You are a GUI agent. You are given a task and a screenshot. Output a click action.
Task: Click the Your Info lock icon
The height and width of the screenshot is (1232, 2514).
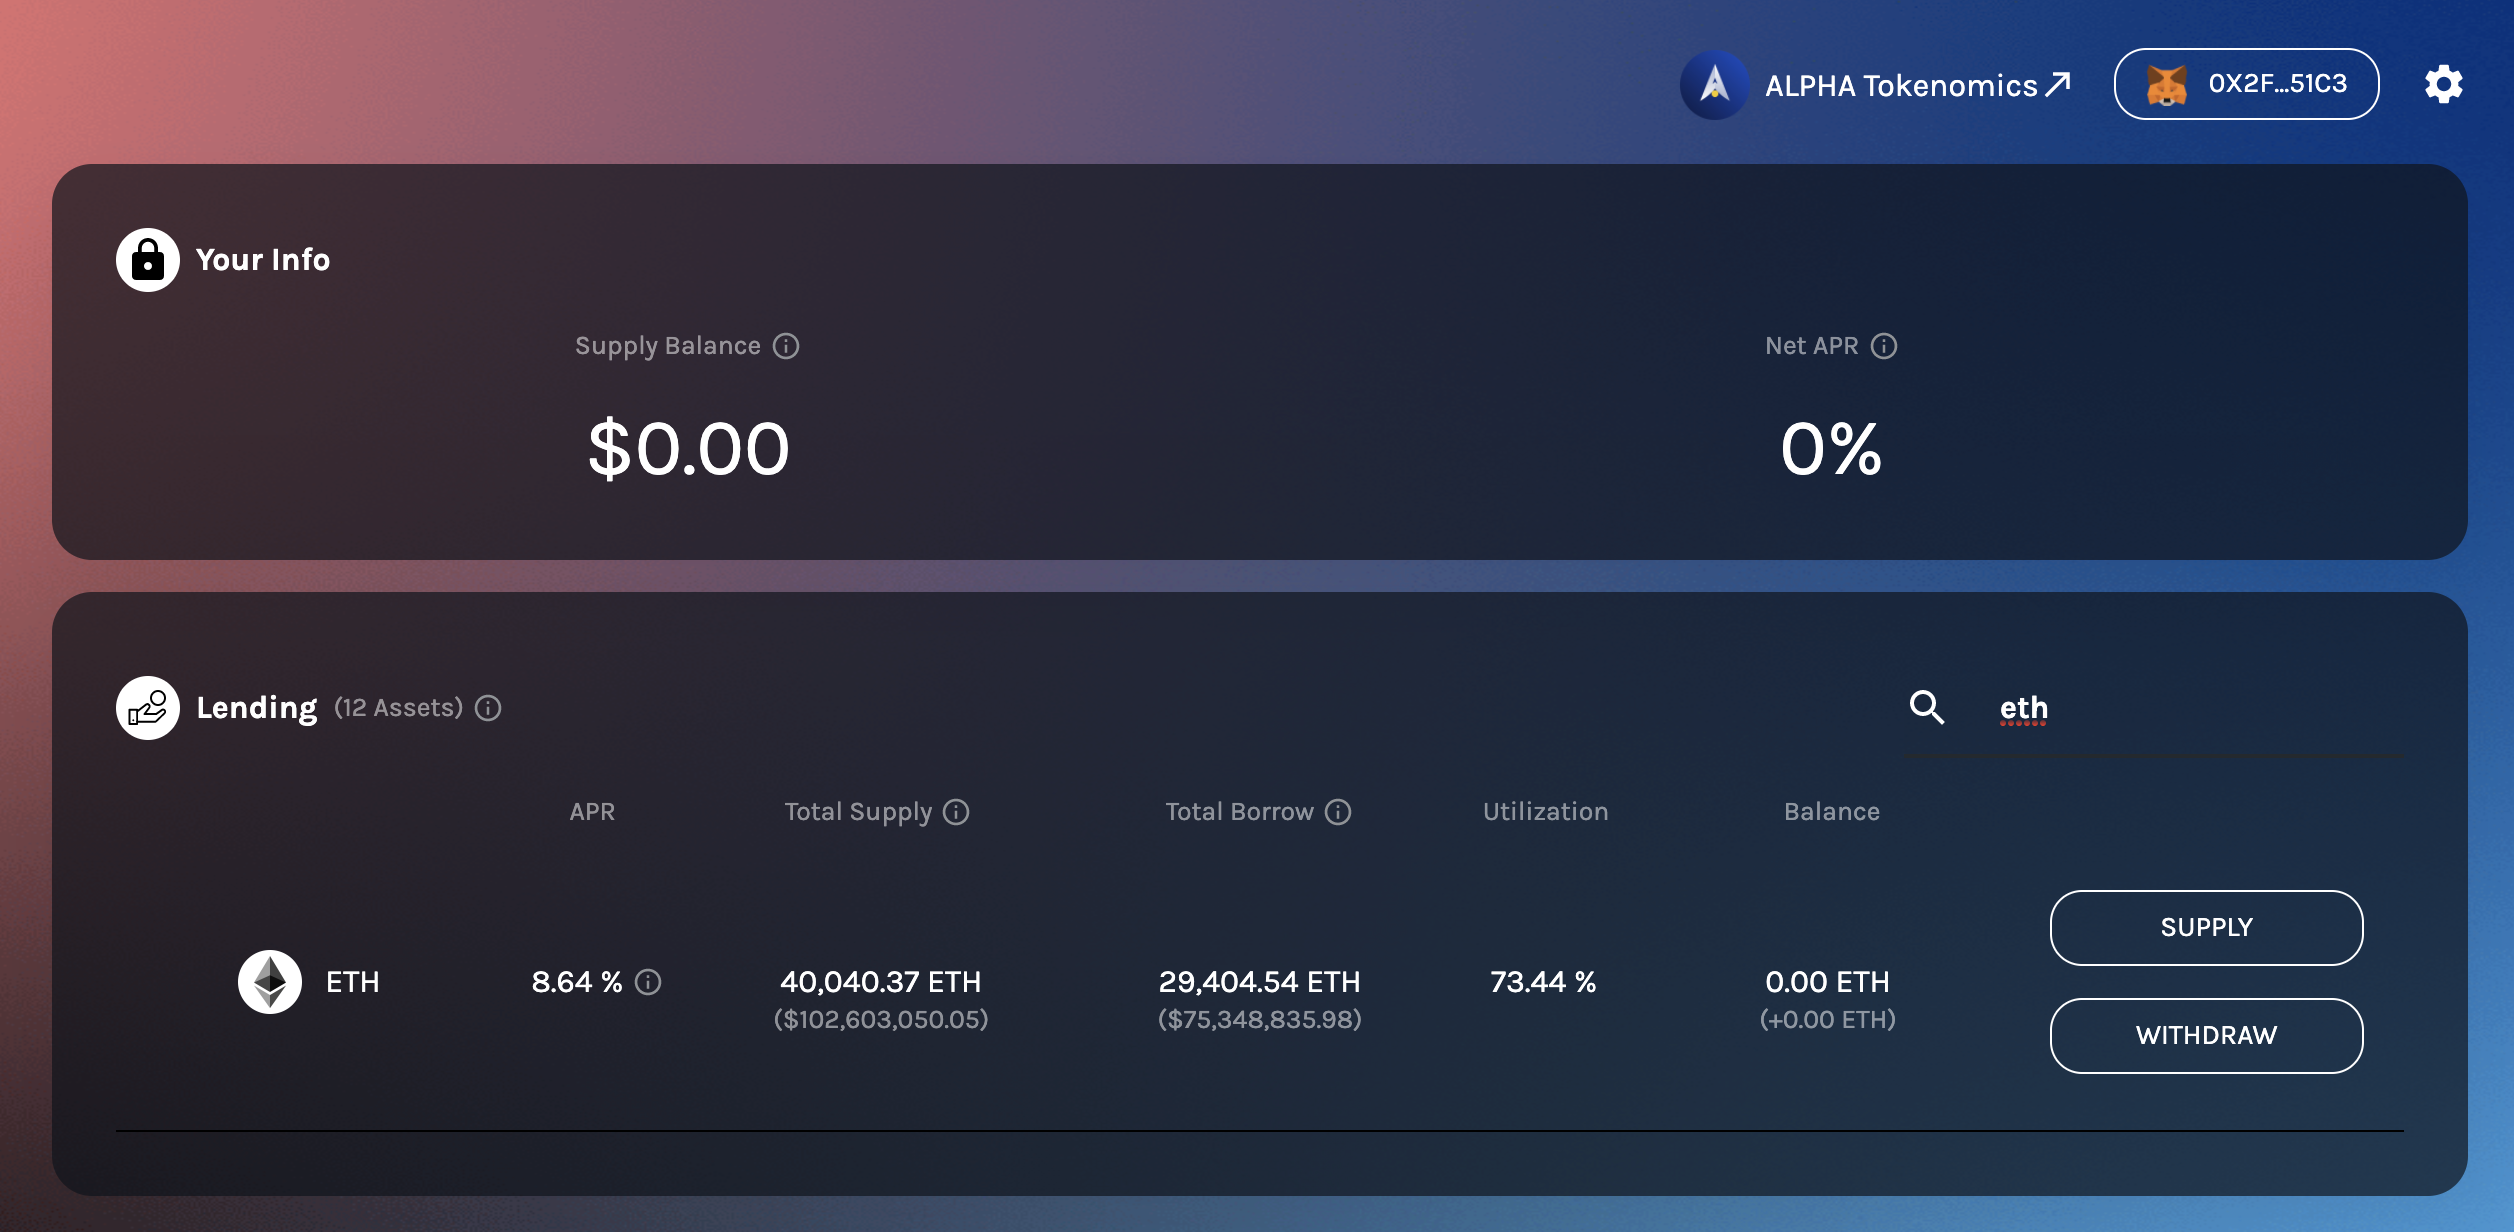[148, 260]
